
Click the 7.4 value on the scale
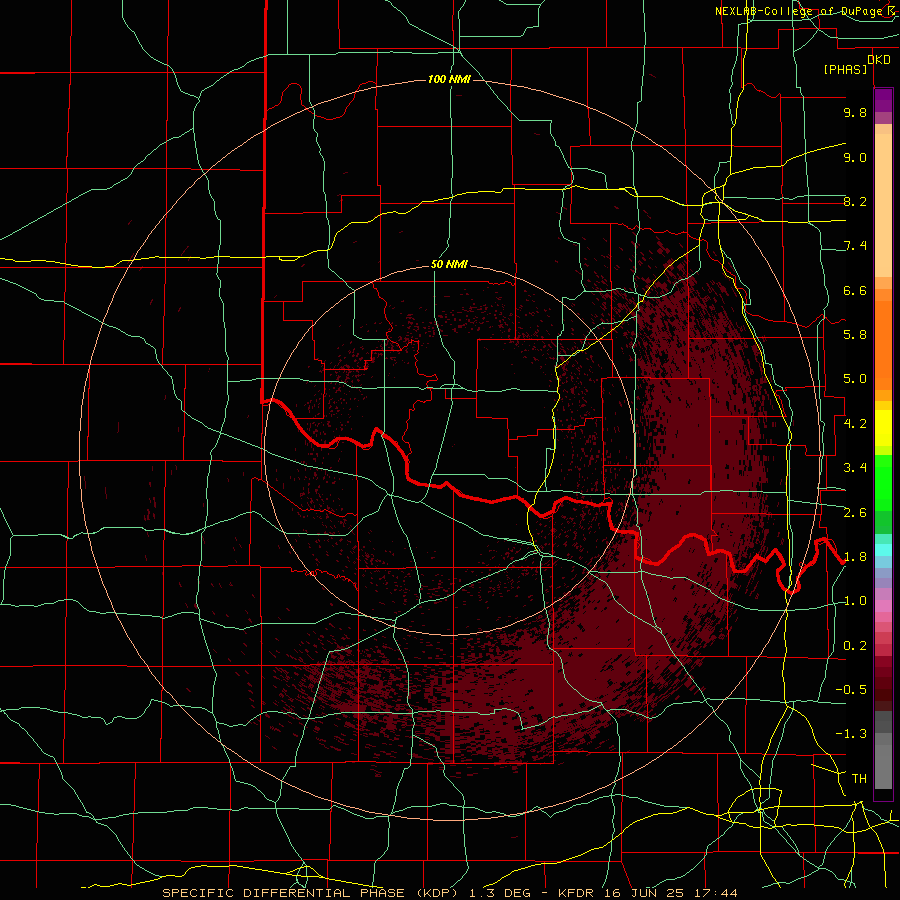[855, 246]
